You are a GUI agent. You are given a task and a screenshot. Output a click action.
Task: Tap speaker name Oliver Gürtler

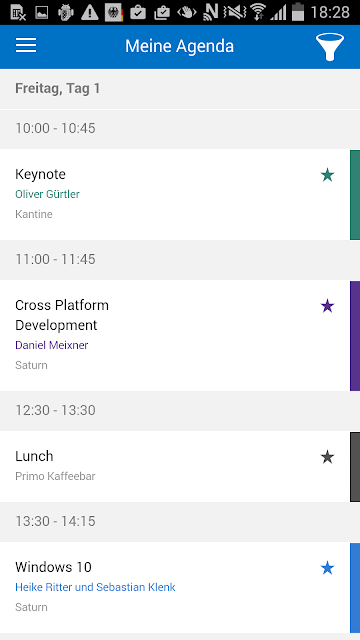(x=47, y=194)
